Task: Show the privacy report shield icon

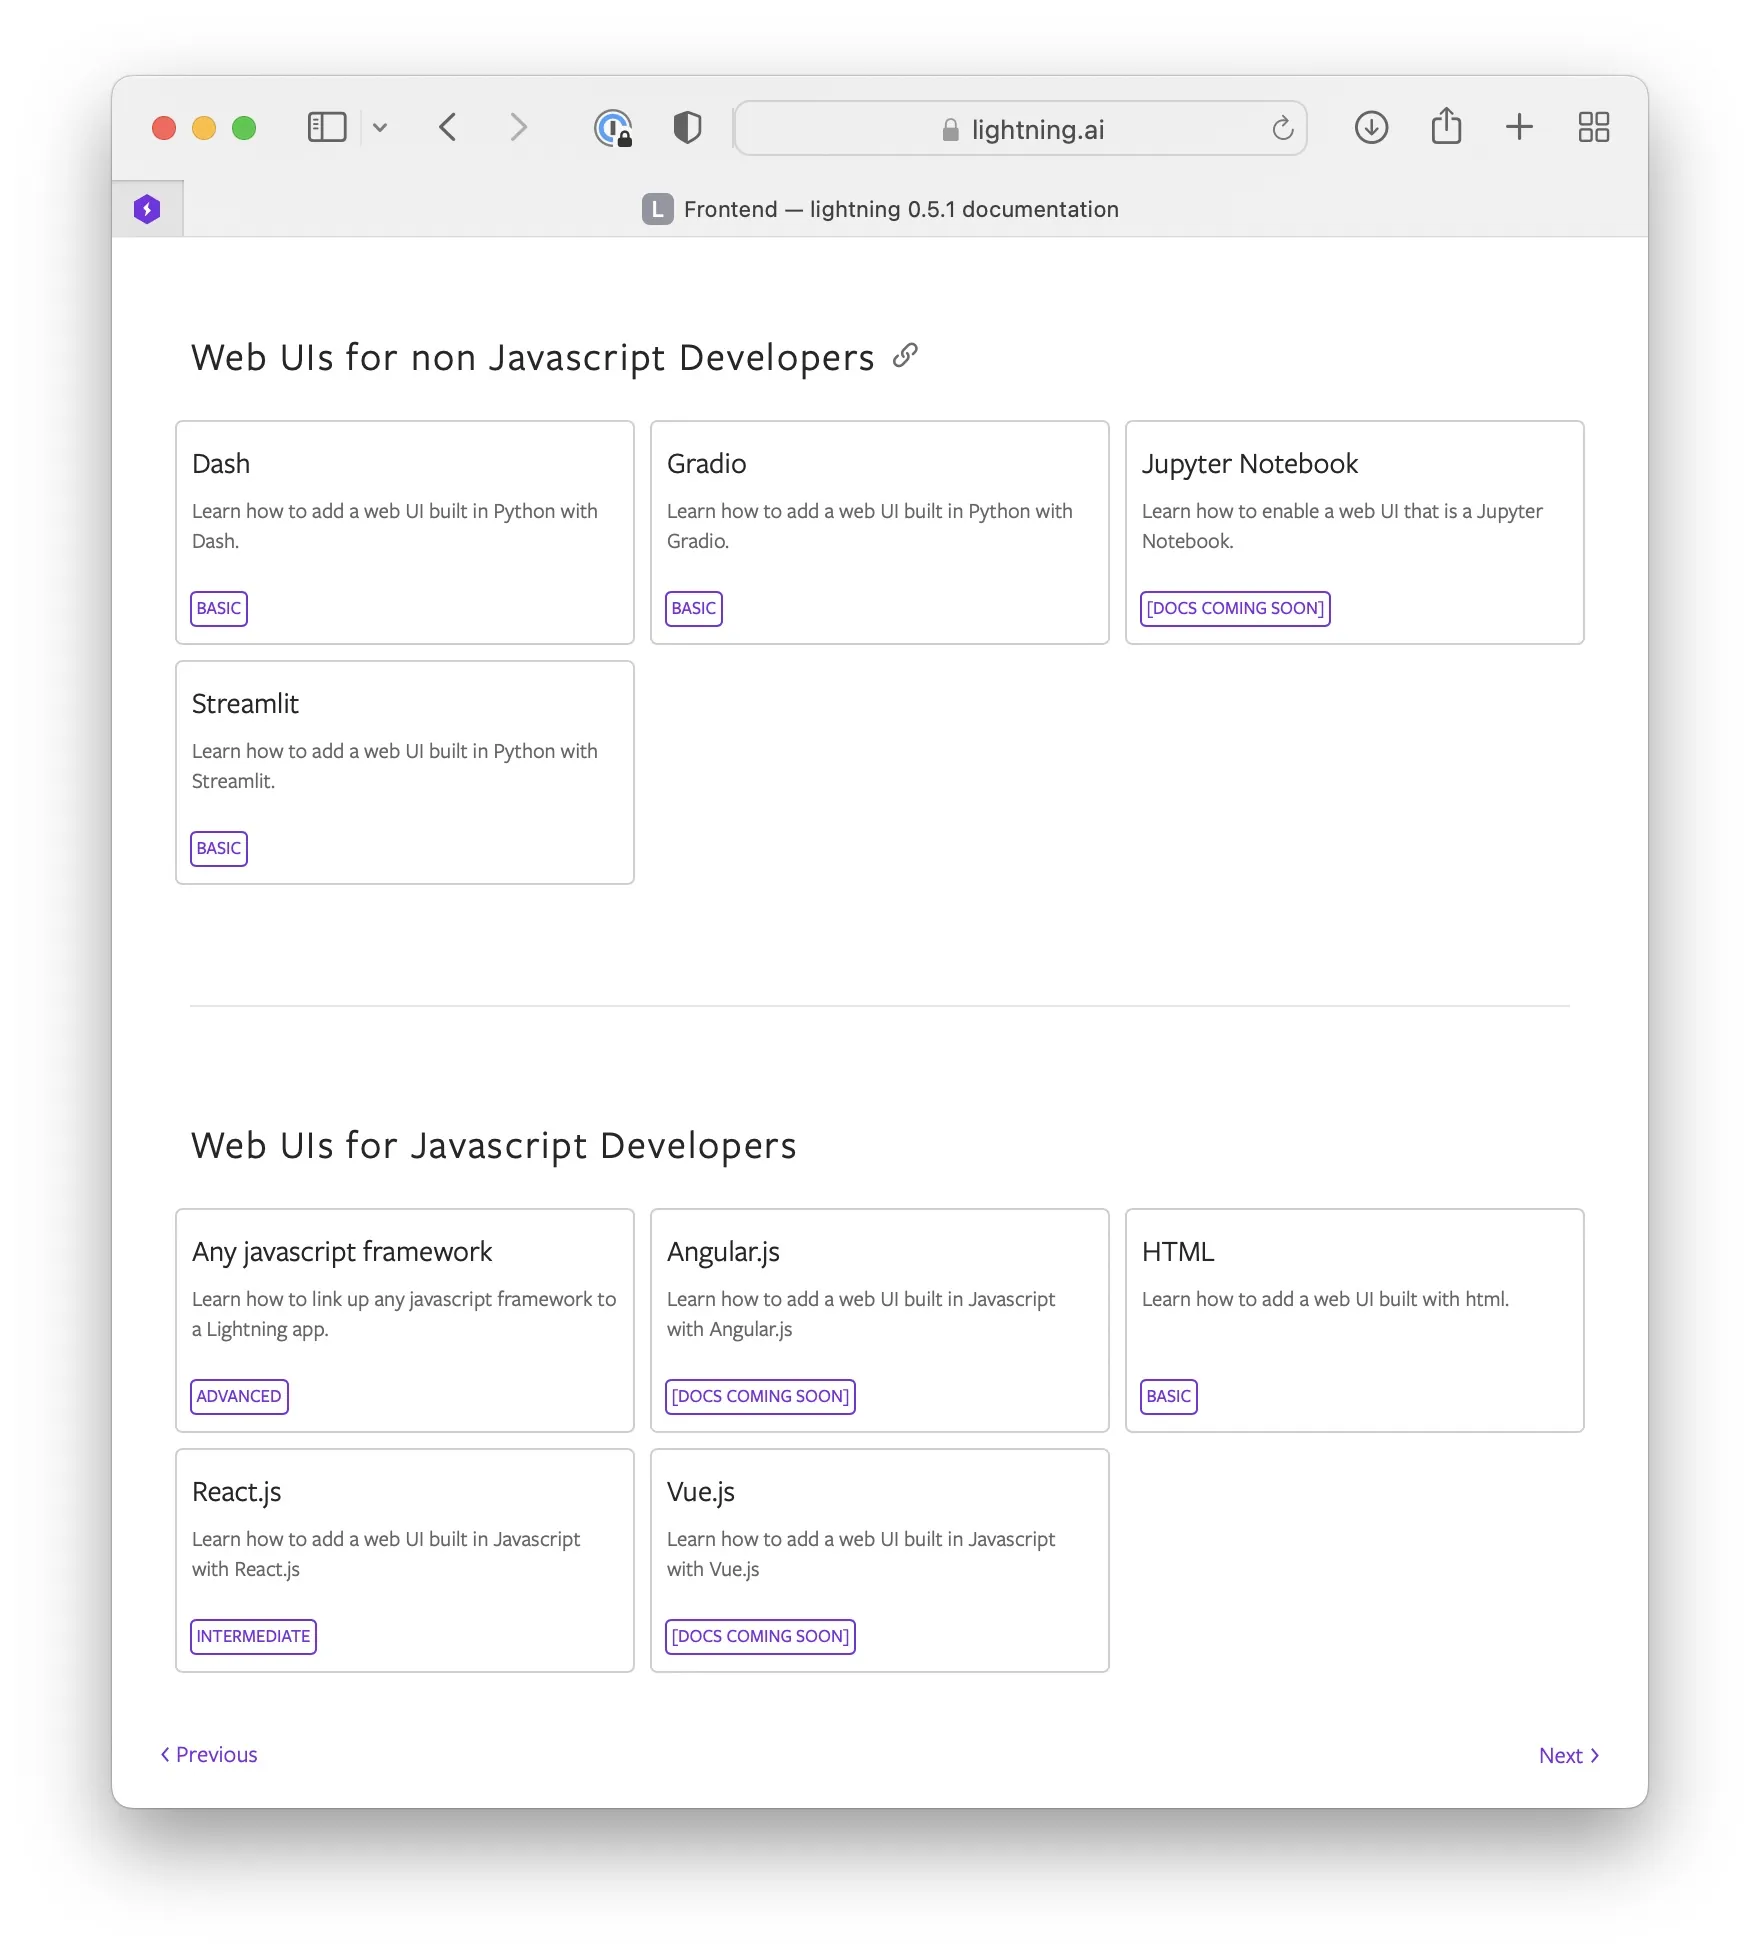Action: coord(688,128)
